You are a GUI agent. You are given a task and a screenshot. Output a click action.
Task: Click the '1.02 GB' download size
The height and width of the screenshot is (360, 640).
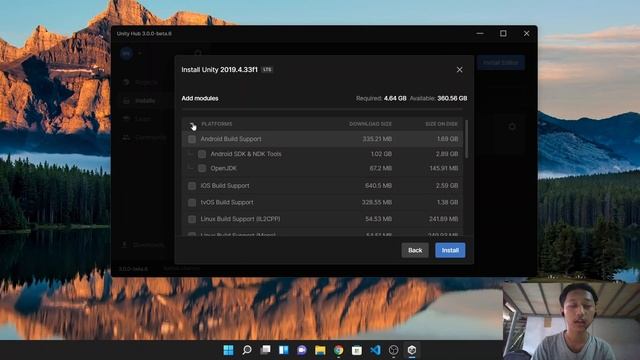[381, 154]
